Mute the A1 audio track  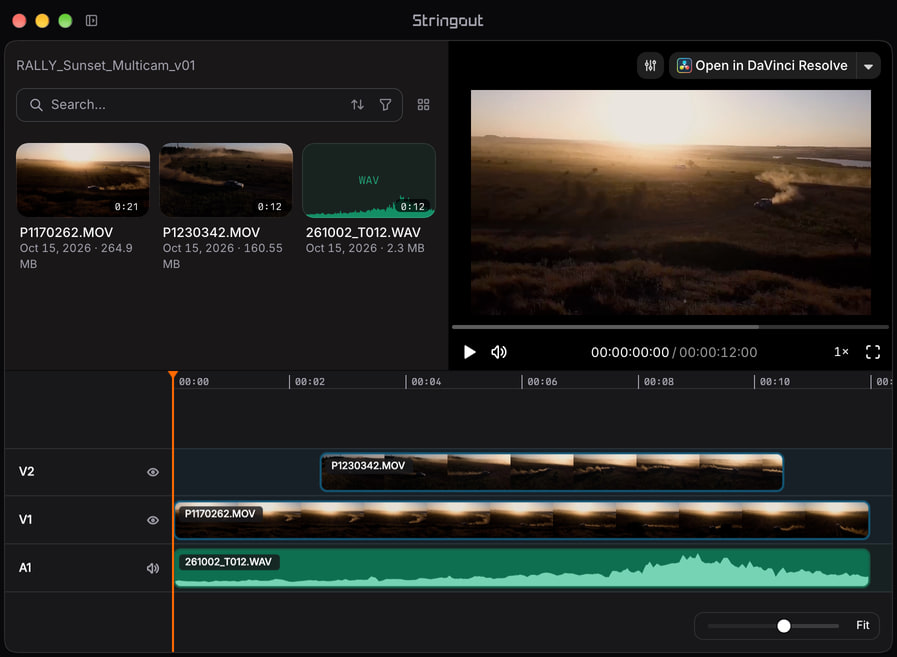click(153, 568)
